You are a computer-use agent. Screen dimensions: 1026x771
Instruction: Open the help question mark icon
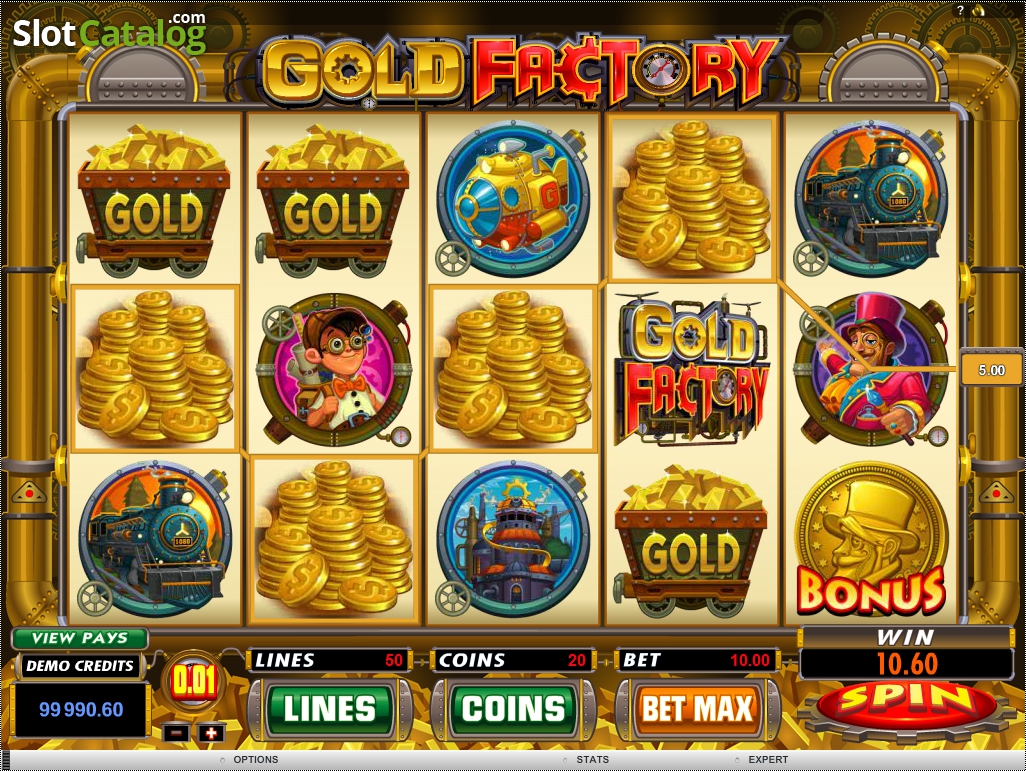pos(961,10)
